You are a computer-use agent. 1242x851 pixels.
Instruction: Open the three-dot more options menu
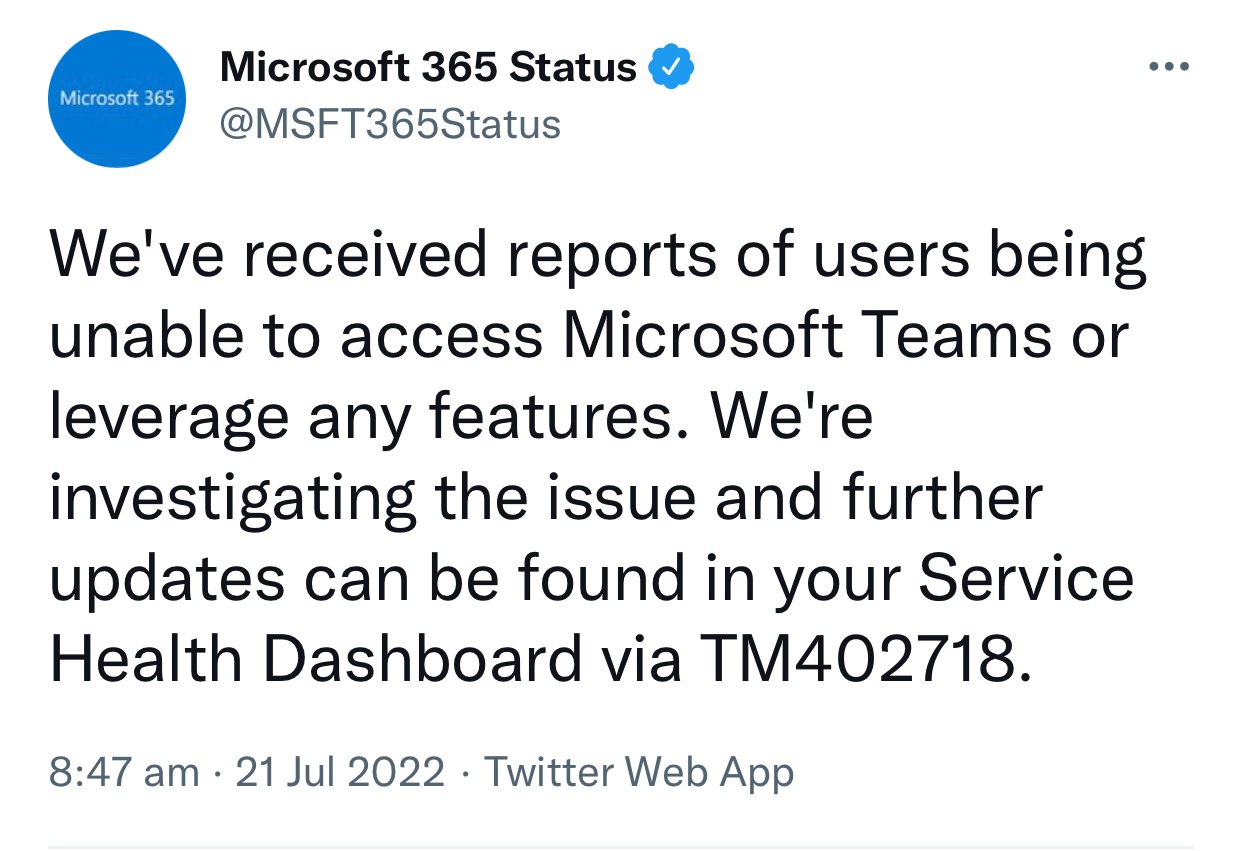1169,67
